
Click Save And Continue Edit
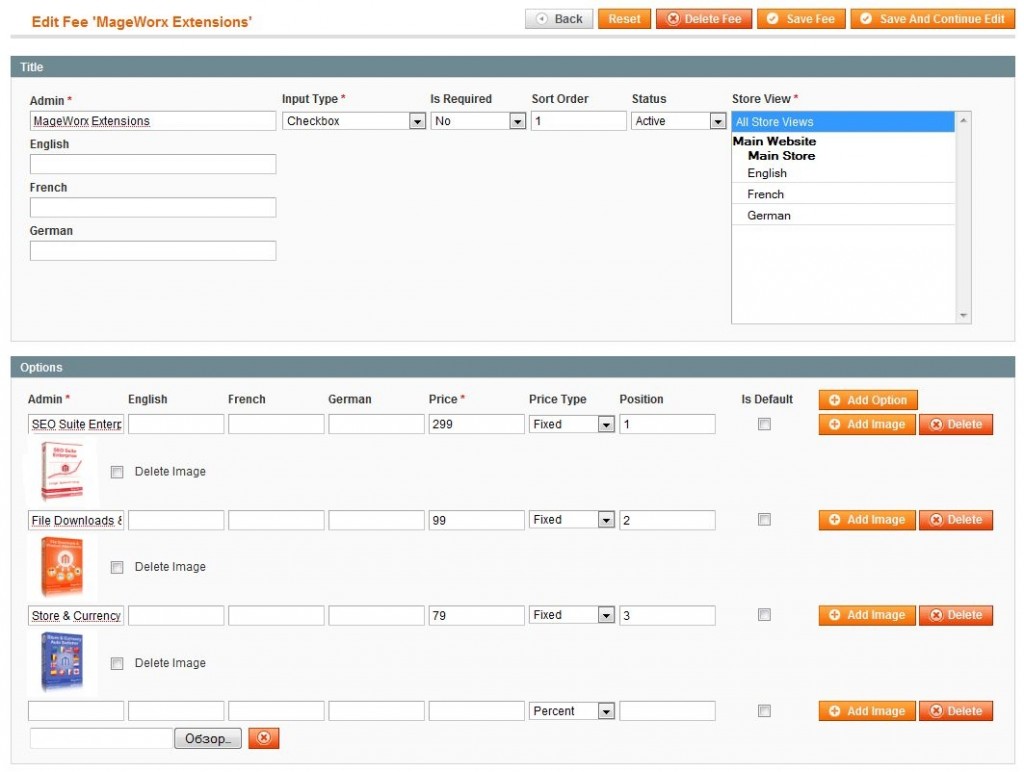[933, 19]
